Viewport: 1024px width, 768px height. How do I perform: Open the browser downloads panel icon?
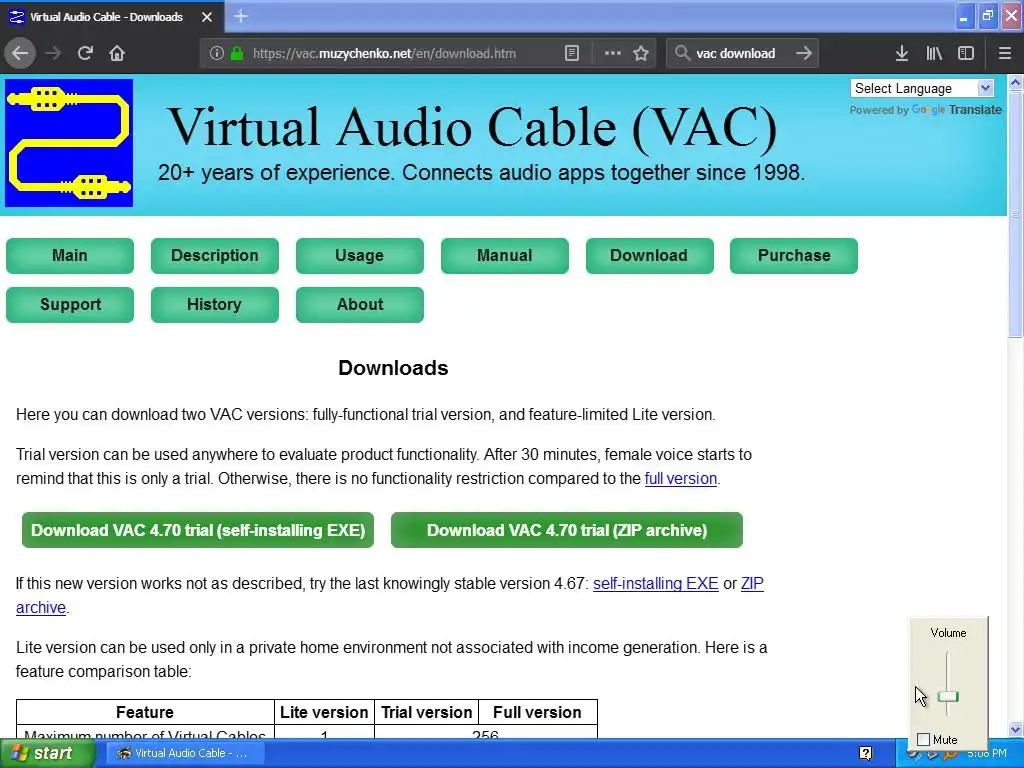902,54
